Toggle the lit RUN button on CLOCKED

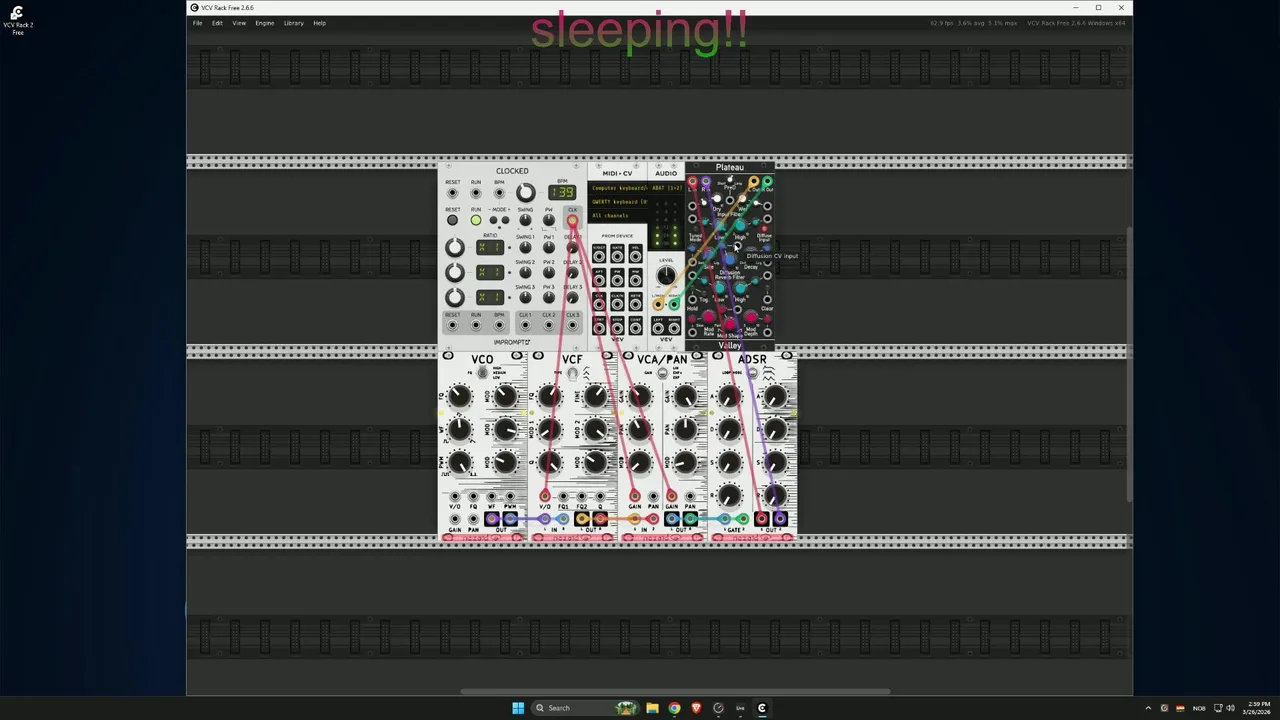pos(476,220)
